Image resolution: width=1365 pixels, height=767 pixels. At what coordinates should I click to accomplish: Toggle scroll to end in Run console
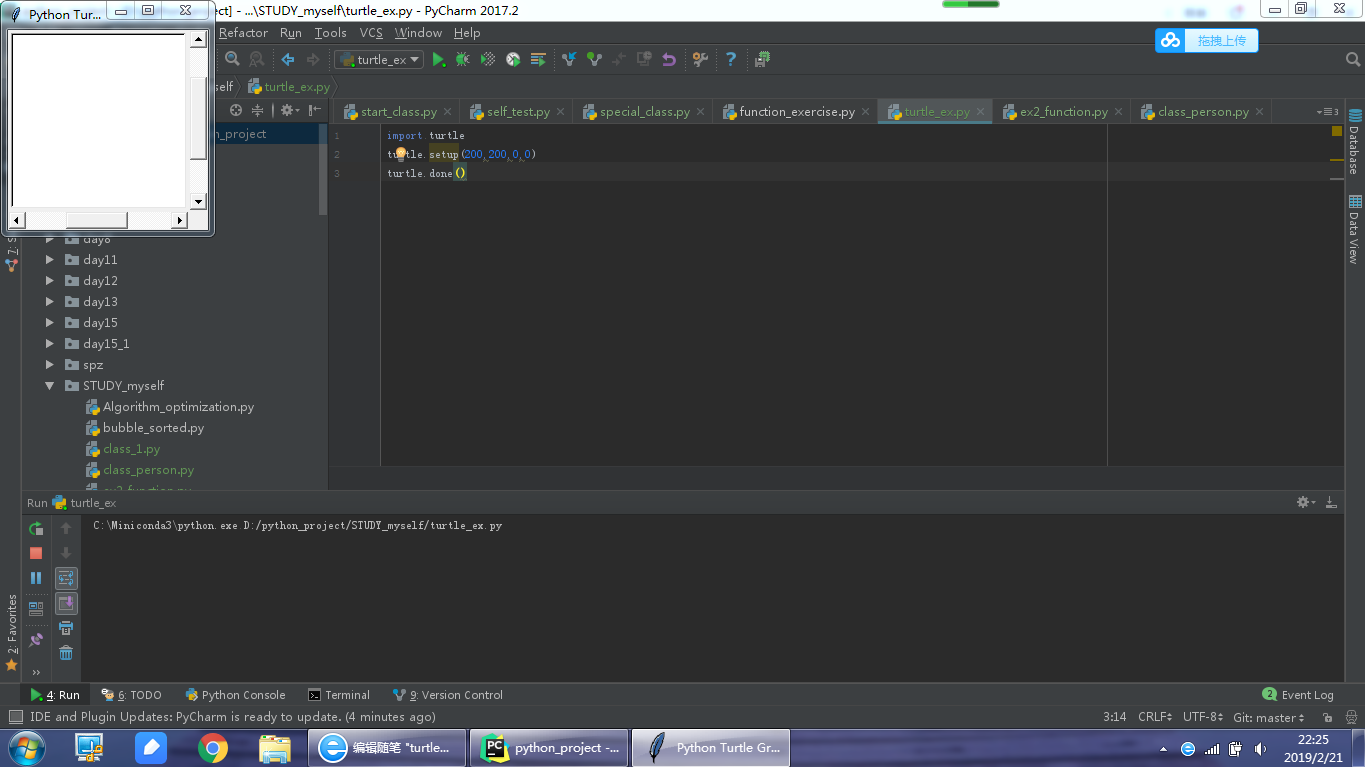point(66,603)
